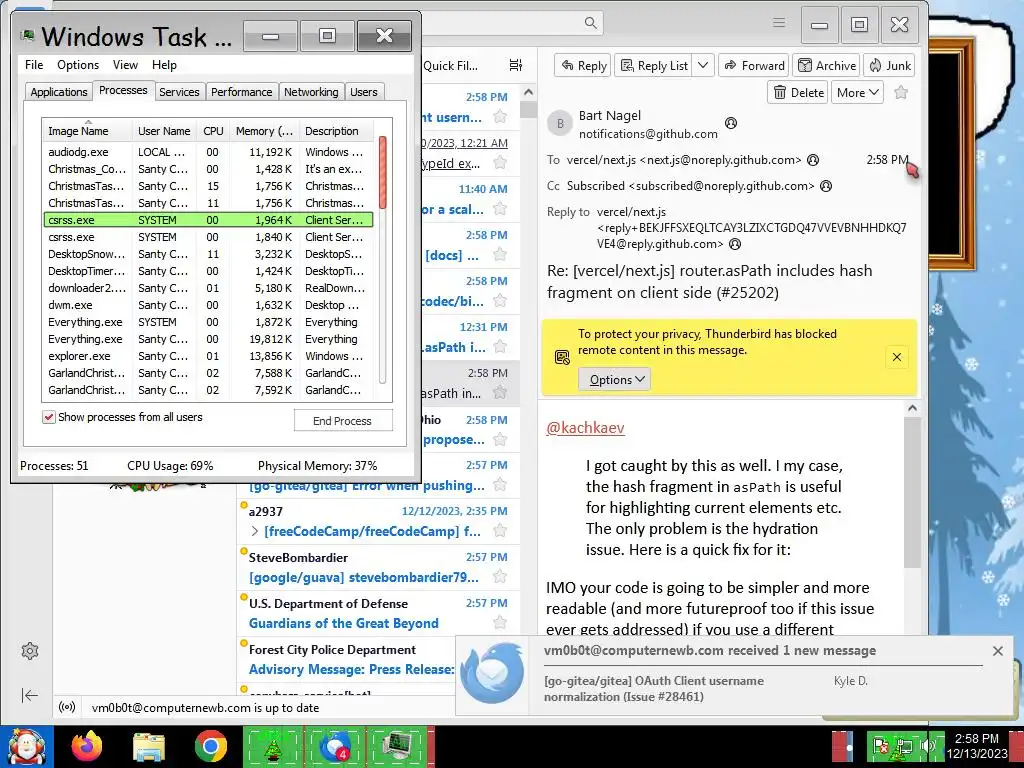
Task: Open the Christmas tree taskbar app
Action: coord(272,746)
